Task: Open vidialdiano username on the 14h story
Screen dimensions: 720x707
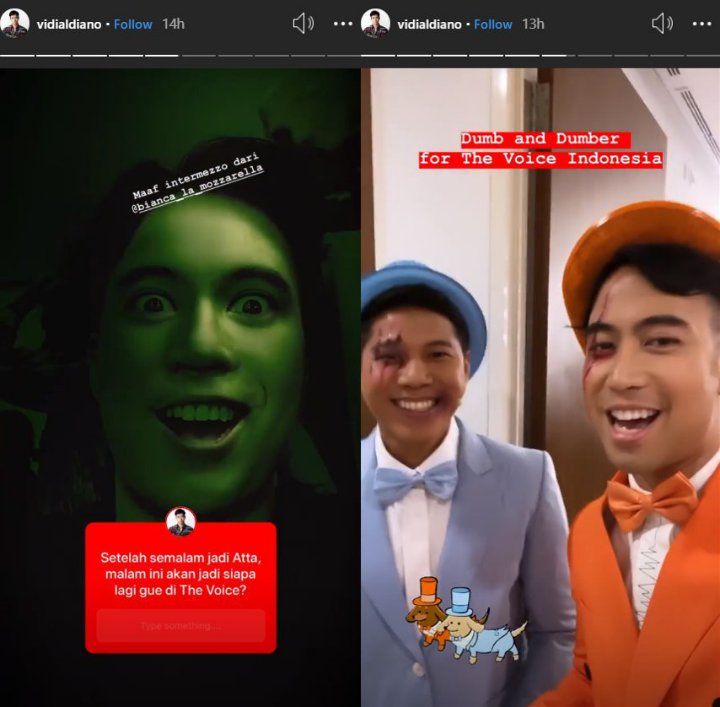Action: (69, 24)
